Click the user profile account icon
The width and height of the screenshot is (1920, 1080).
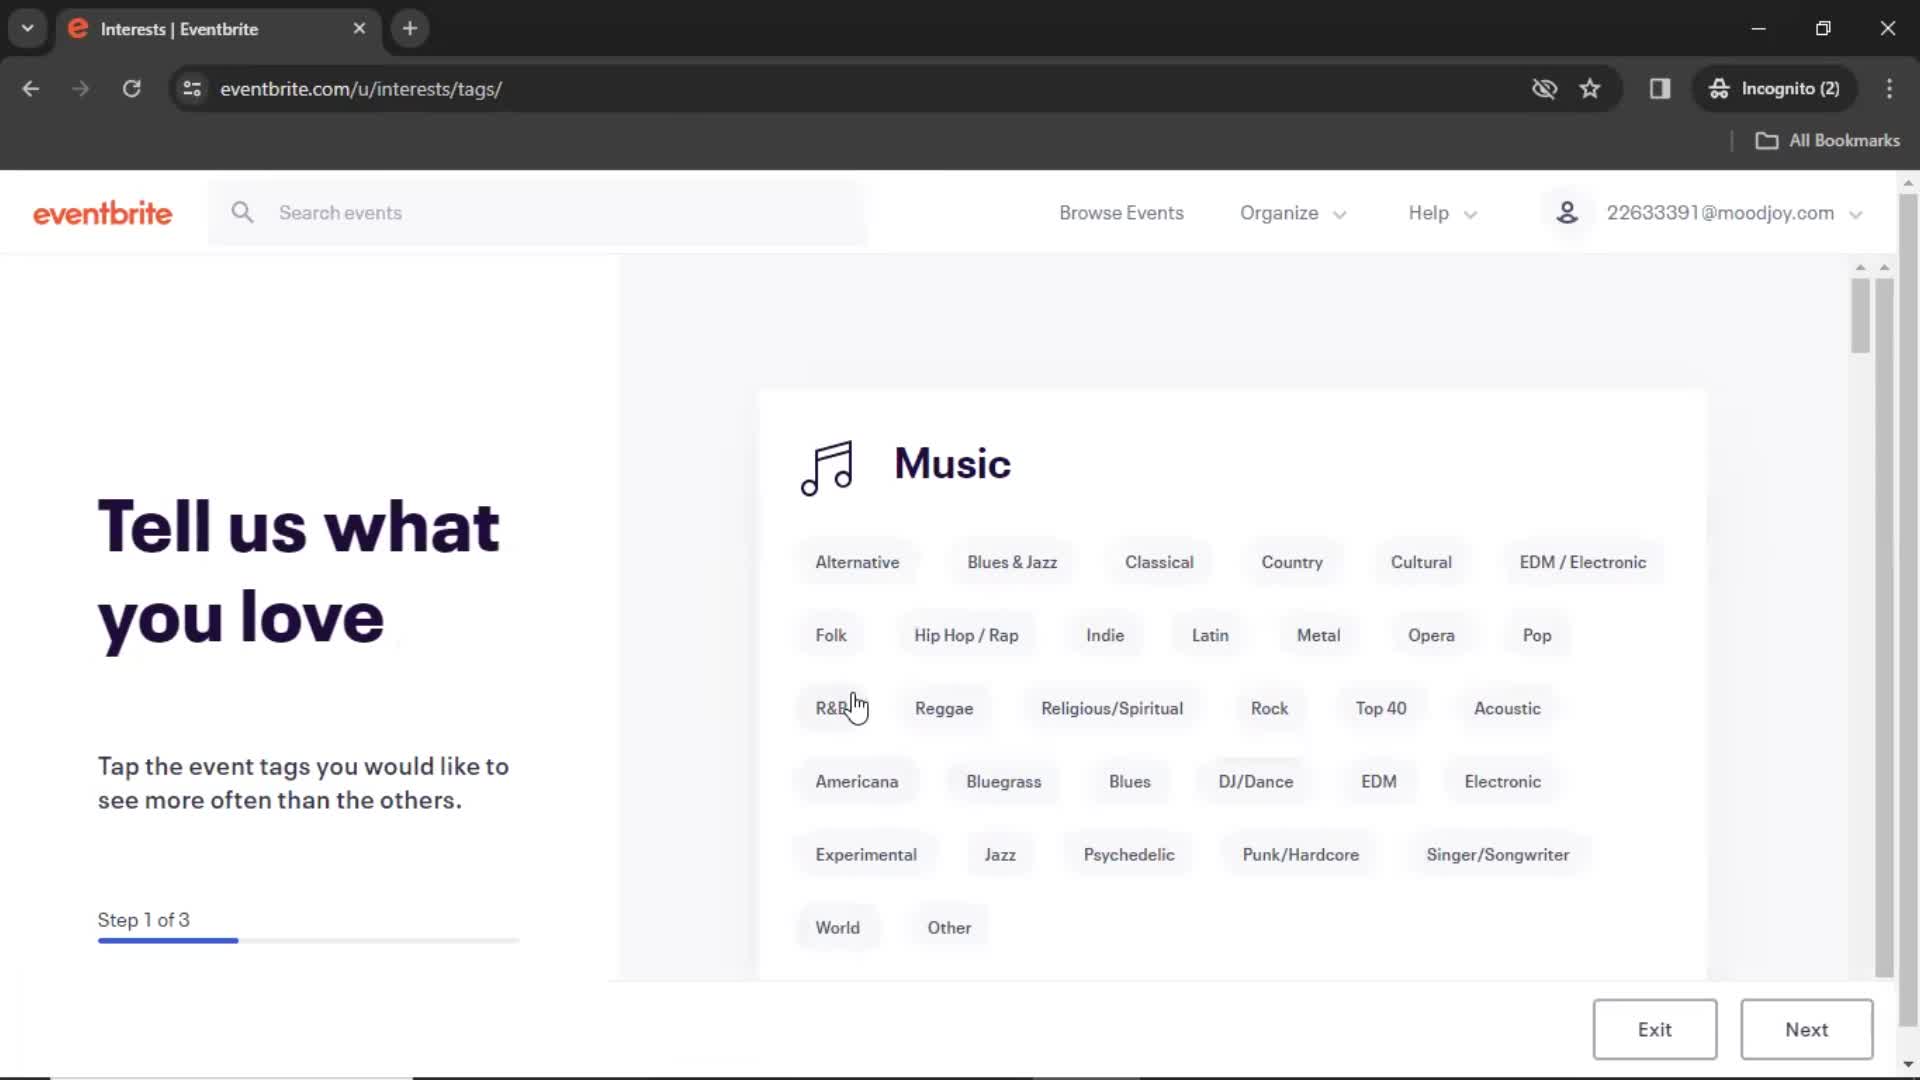tap(1568, 212)
